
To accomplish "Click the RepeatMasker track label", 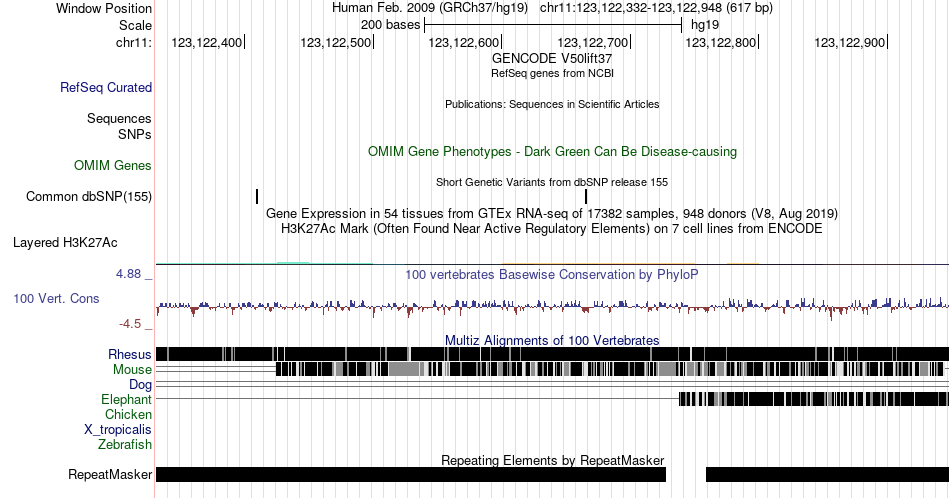I will (110, 474).
